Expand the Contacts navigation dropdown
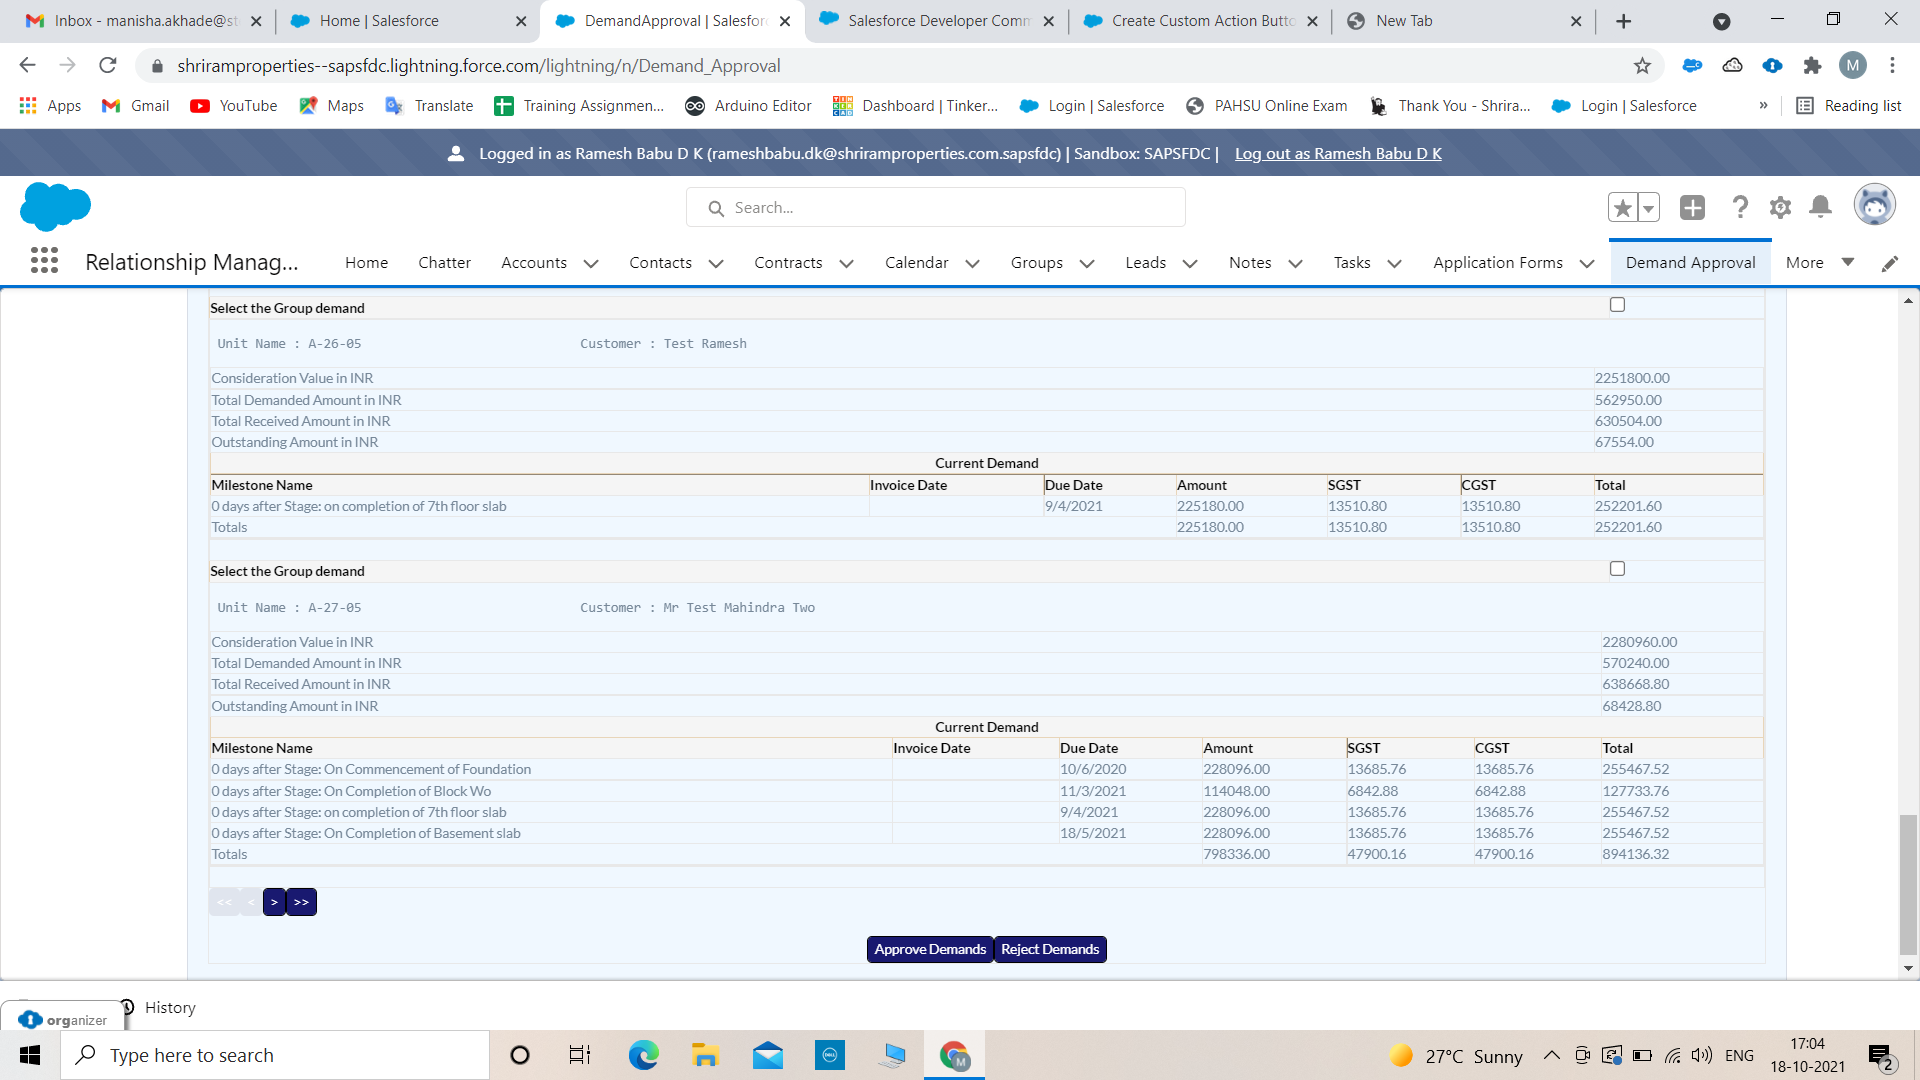 716,263
